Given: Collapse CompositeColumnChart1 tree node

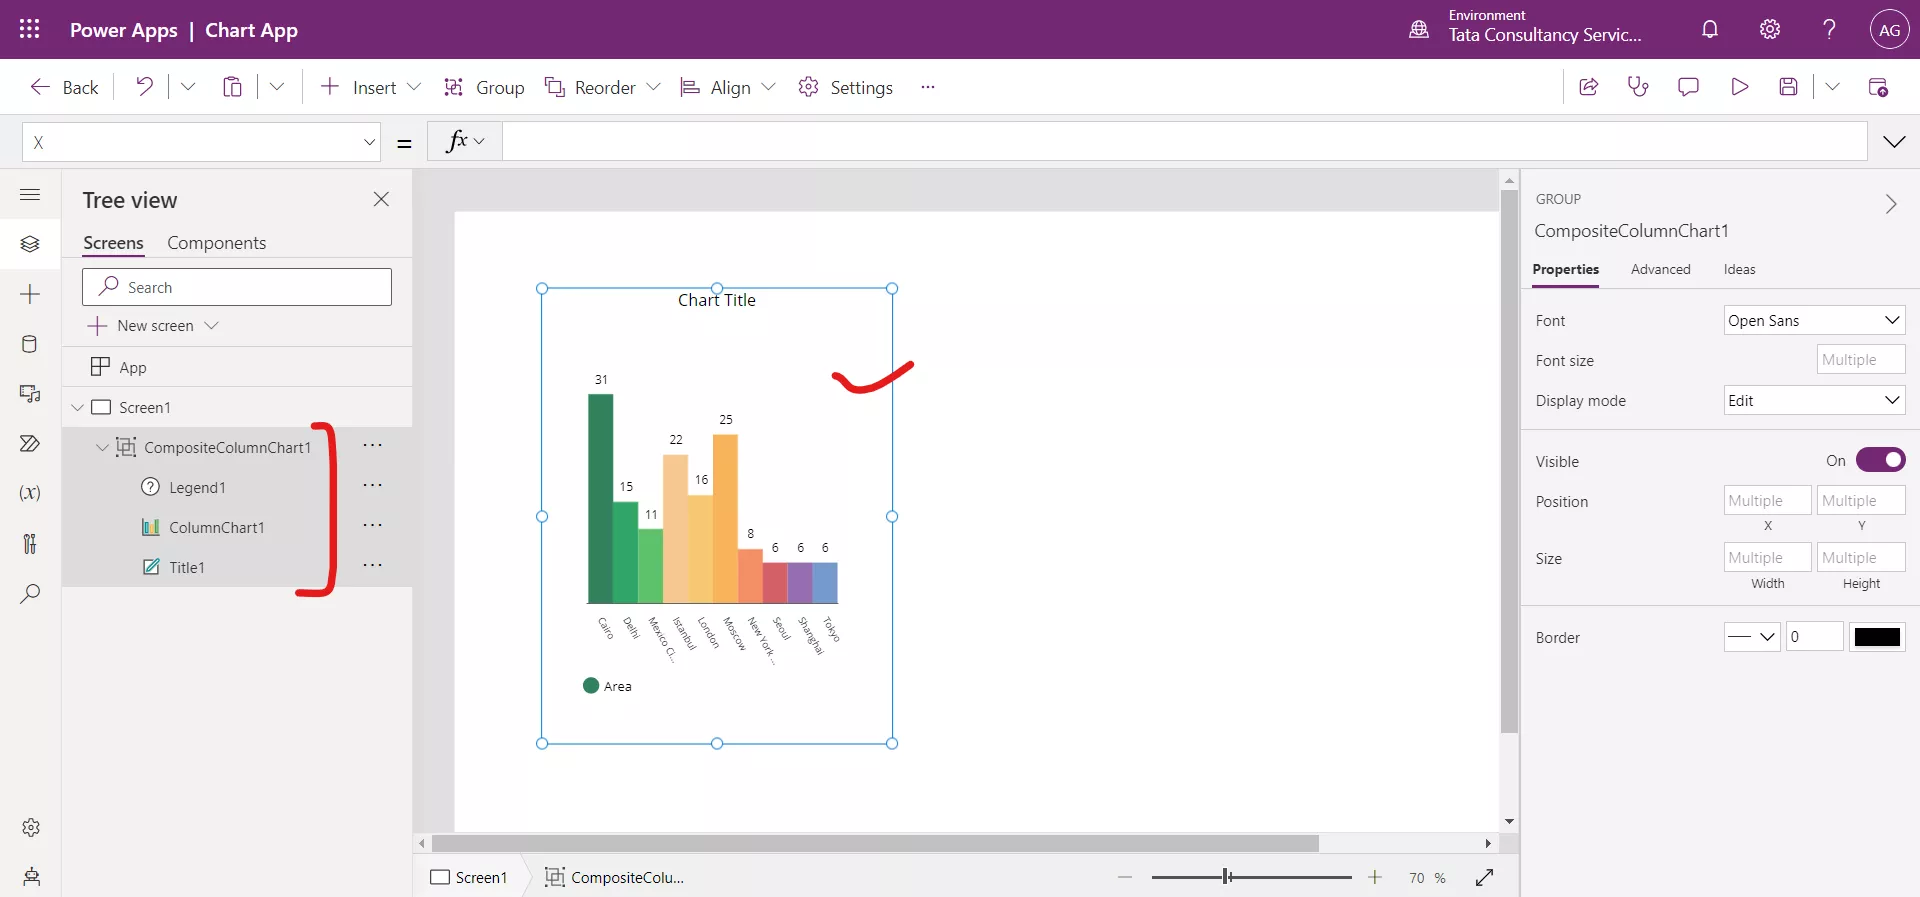Looking at the screenshot, I should tap(102, 447).
